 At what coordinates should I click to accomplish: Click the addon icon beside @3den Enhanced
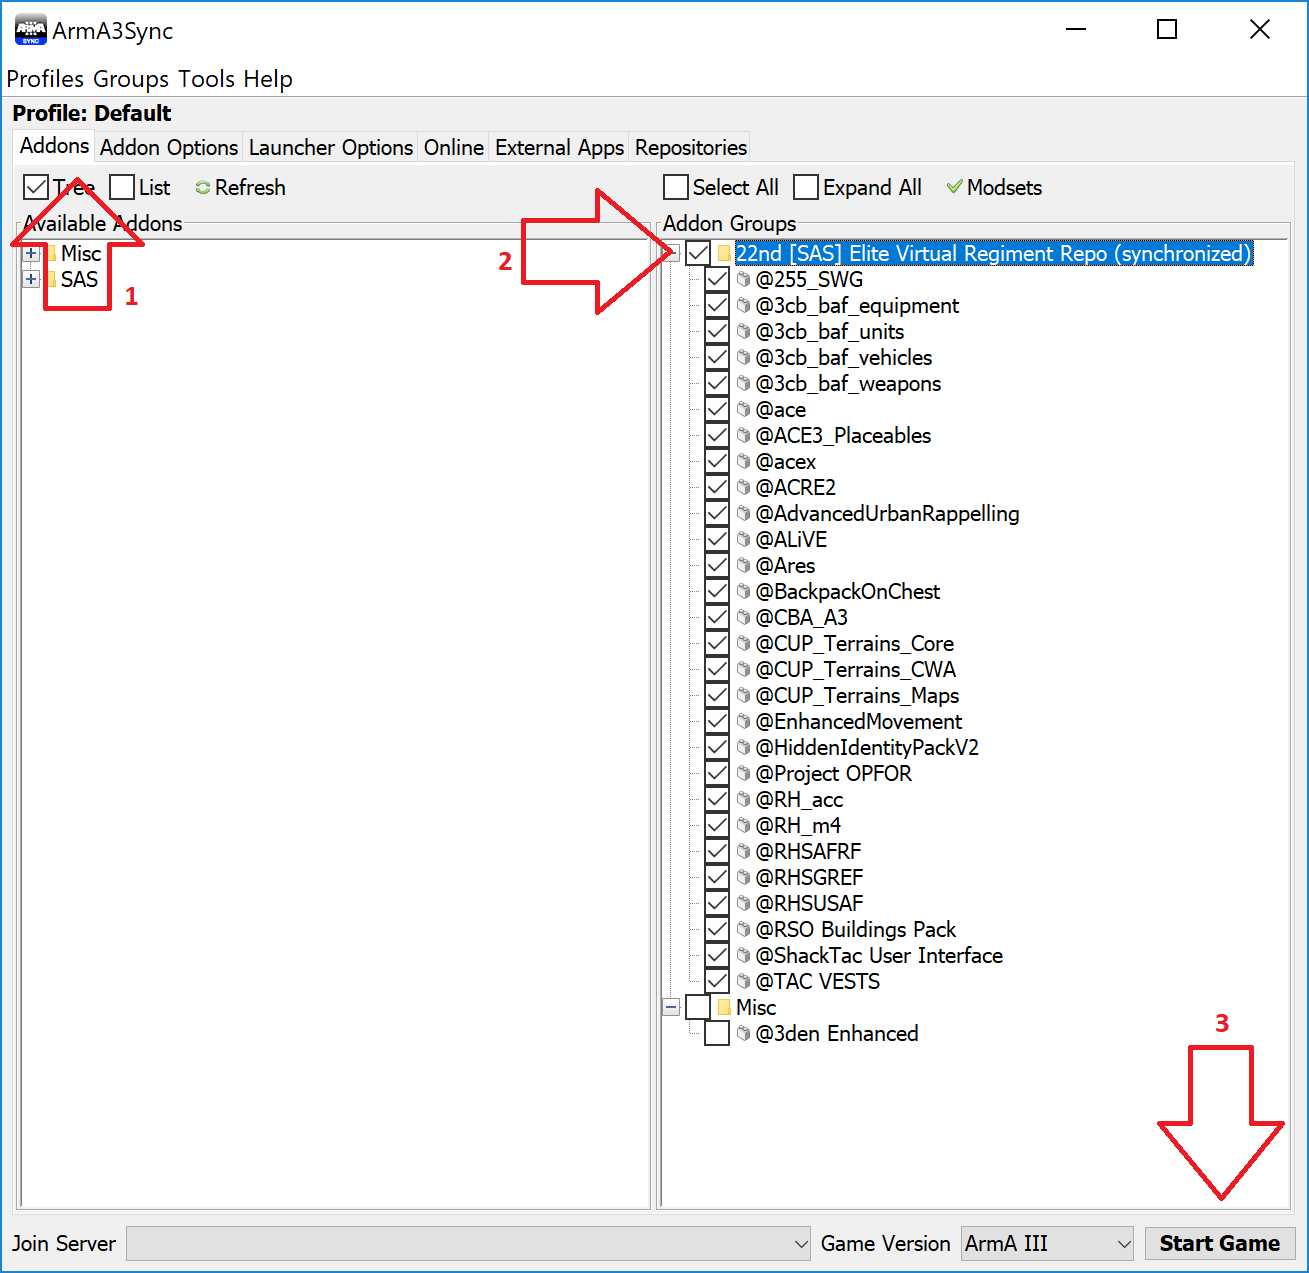(743, 1033)
